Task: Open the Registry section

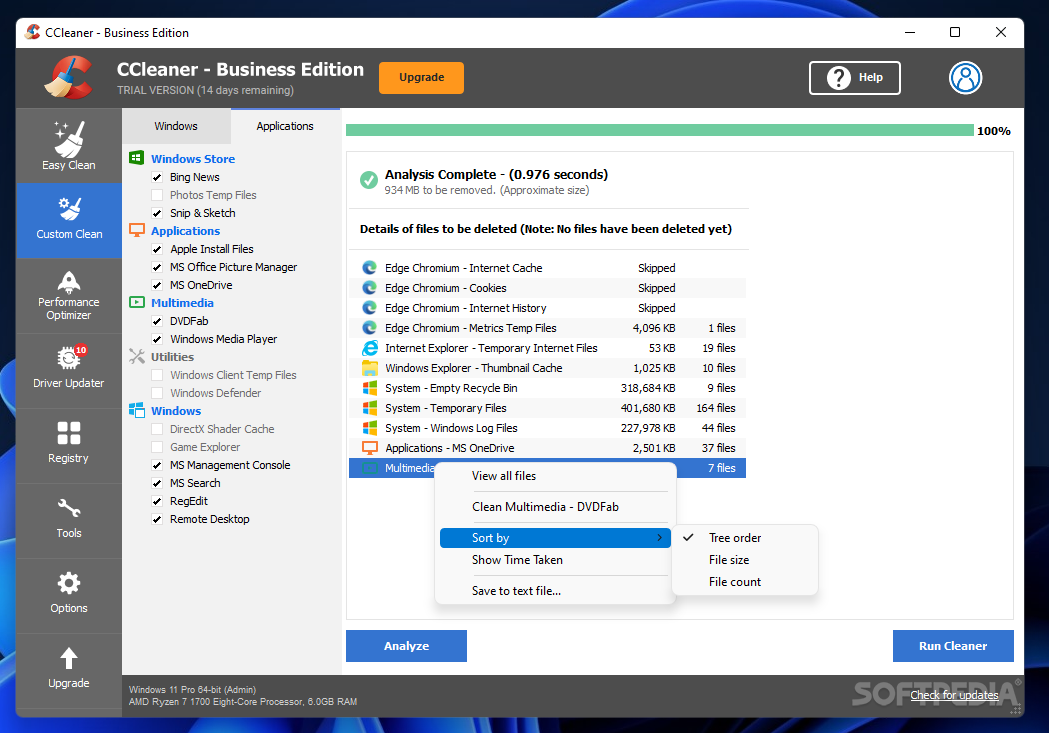Action: (x=69, y=445)
